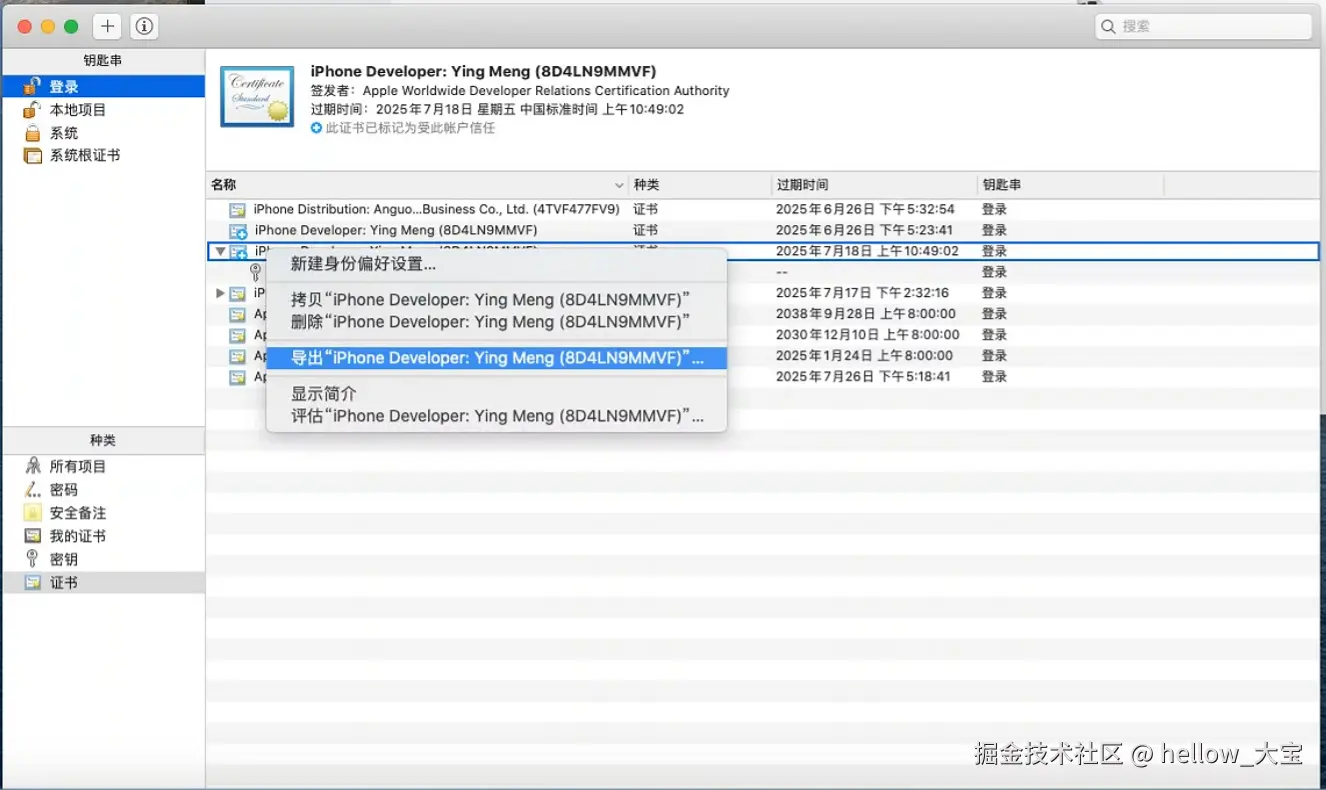This screenshot has height=790, width=1326.
Task: Click certificate icon of the 2025年7月17日 row
Action: click(x=238, y=293)
